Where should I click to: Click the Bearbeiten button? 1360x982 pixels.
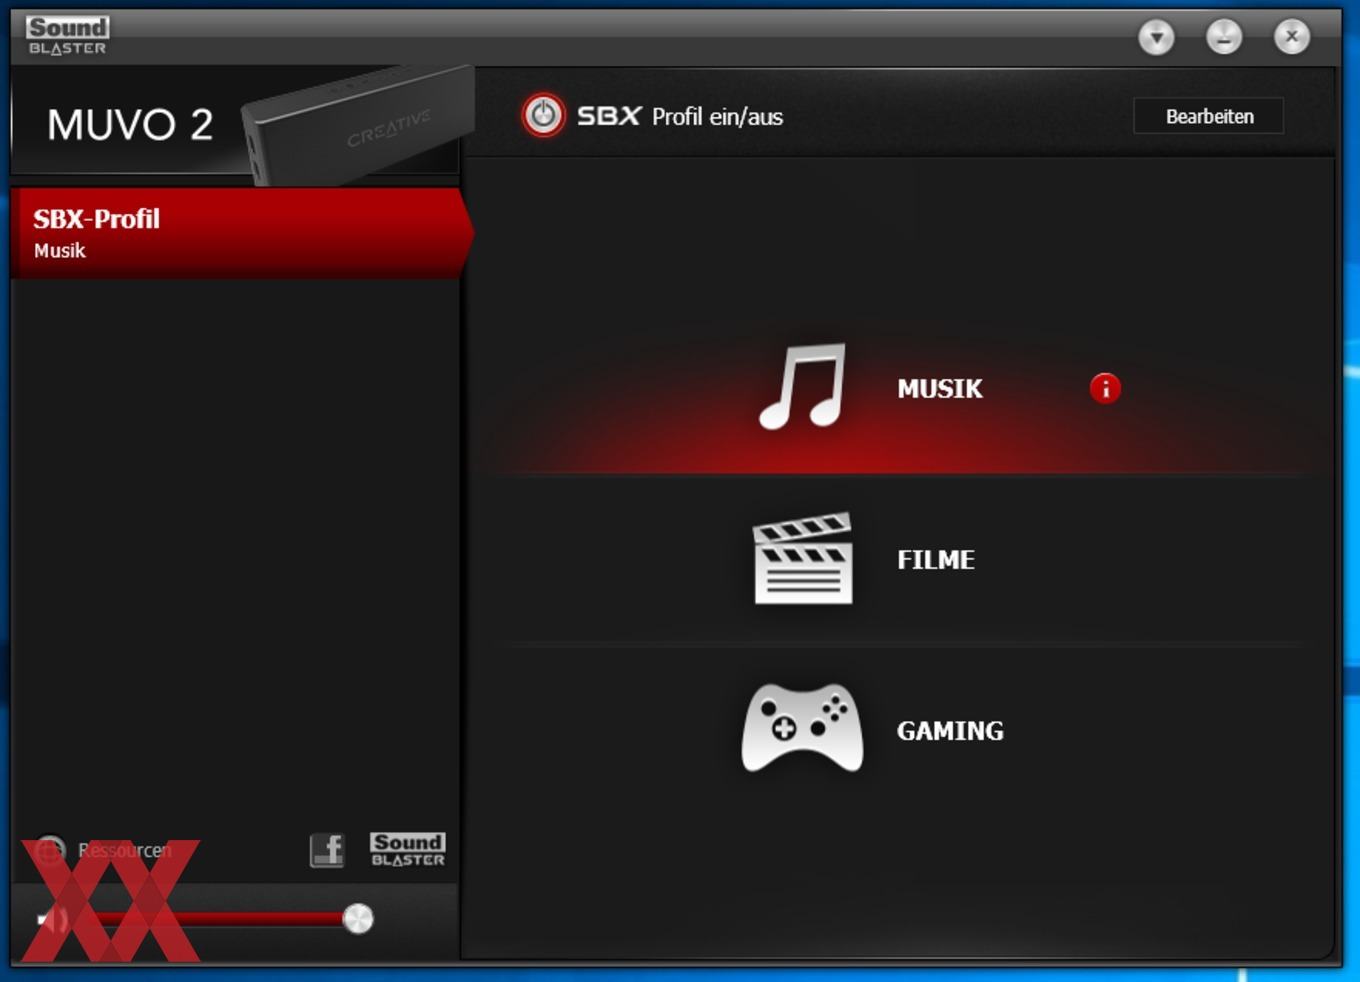click(x=1208, y=116)
